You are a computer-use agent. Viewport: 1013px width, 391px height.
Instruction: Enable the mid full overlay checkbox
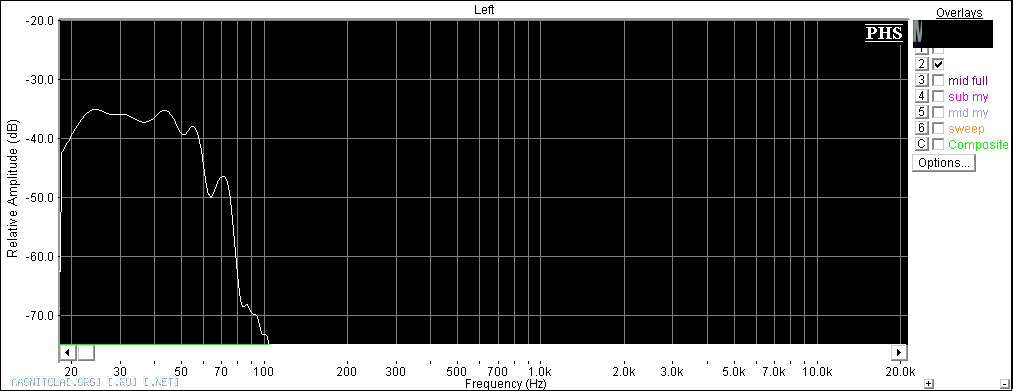click(x=938, y=80)
